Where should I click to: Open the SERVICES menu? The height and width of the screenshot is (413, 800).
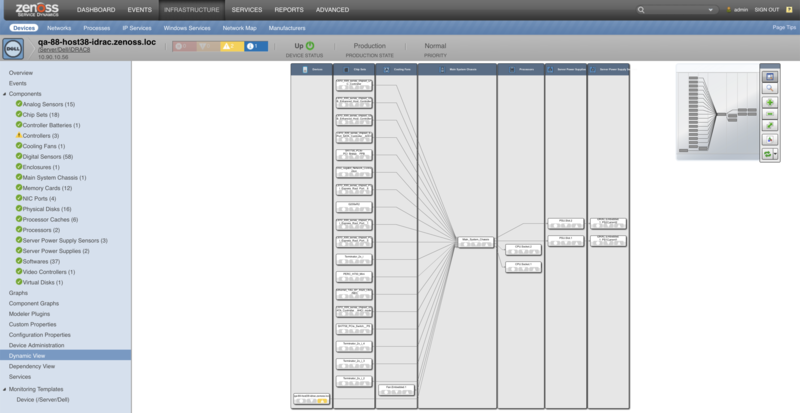click(246, 10)
